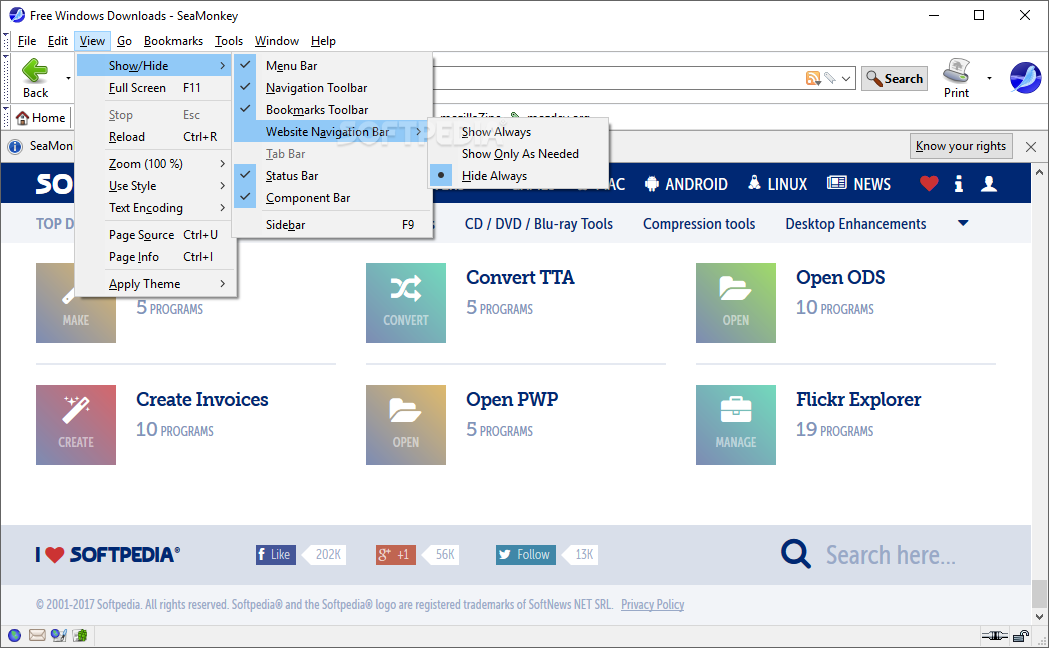Choose Page Info in View menu
1049x648 pixels.
tap(155, 257)
